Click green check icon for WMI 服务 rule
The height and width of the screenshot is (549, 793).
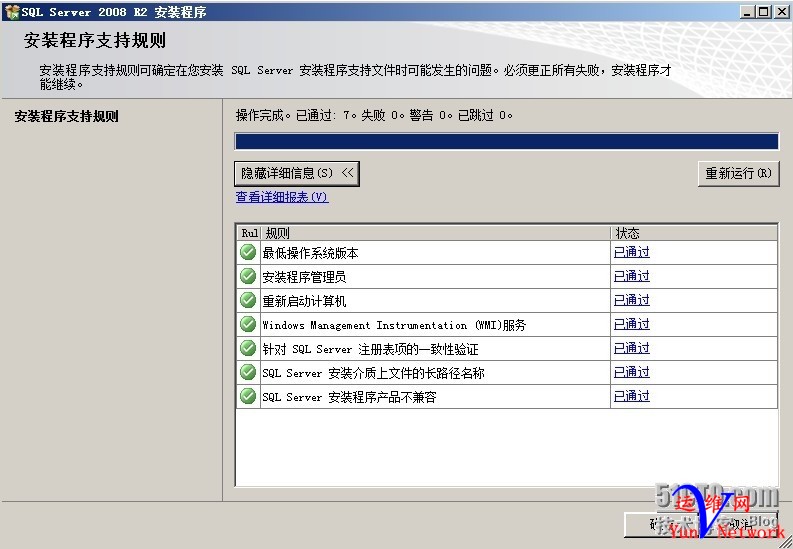[248, 324]
